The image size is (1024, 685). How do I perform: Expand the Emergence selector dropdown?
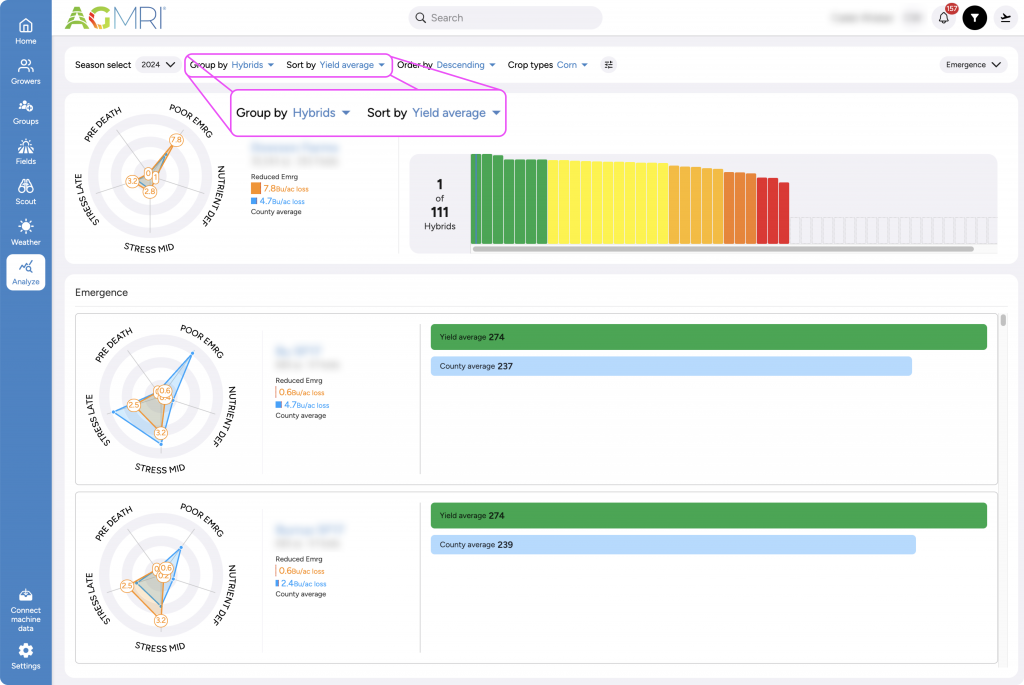[973, 65]
